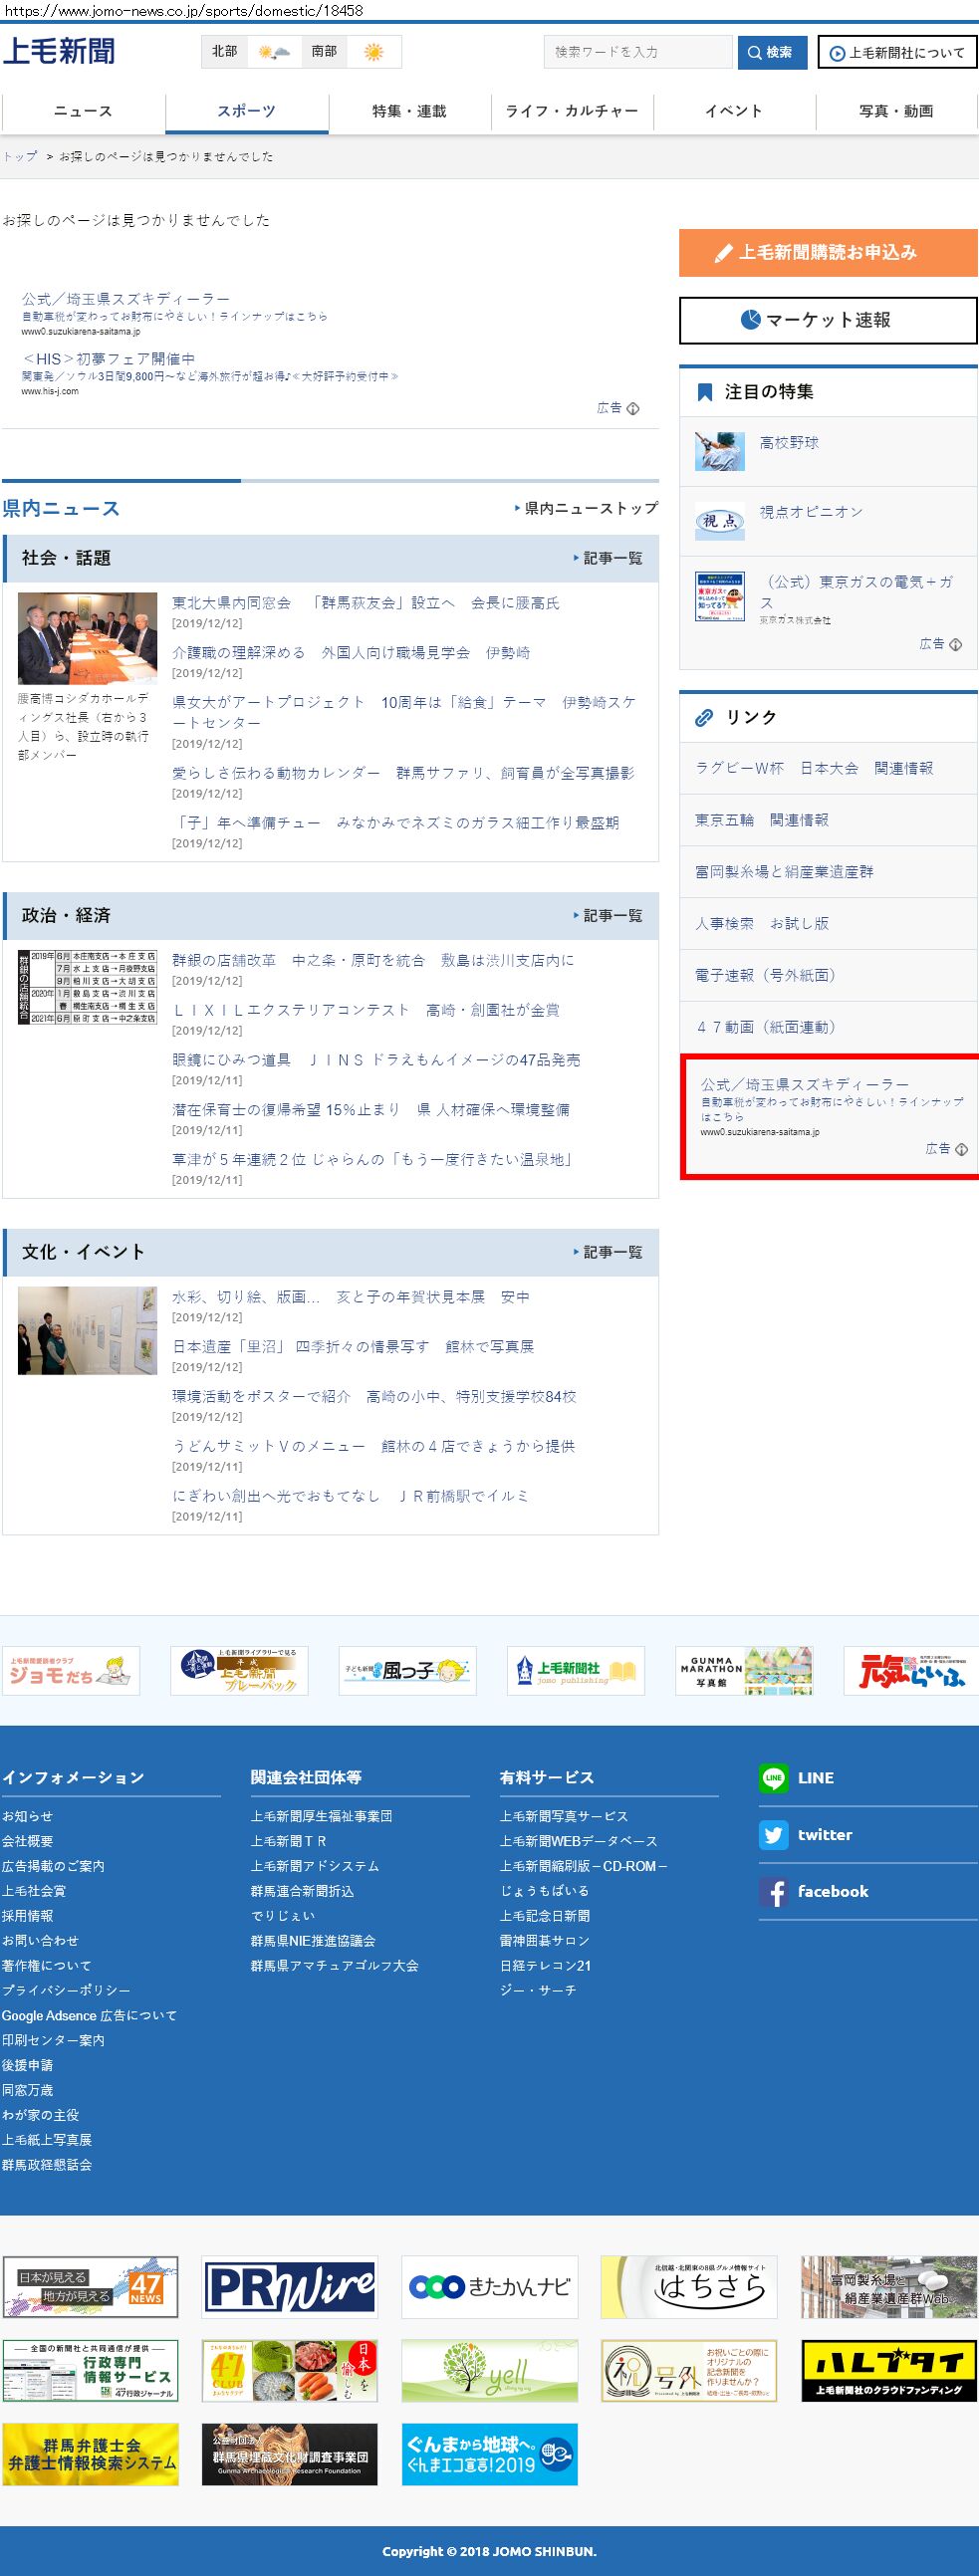Switch to the ニュース tab
This screenshot has height=2576, width=979.
point(83,111)
